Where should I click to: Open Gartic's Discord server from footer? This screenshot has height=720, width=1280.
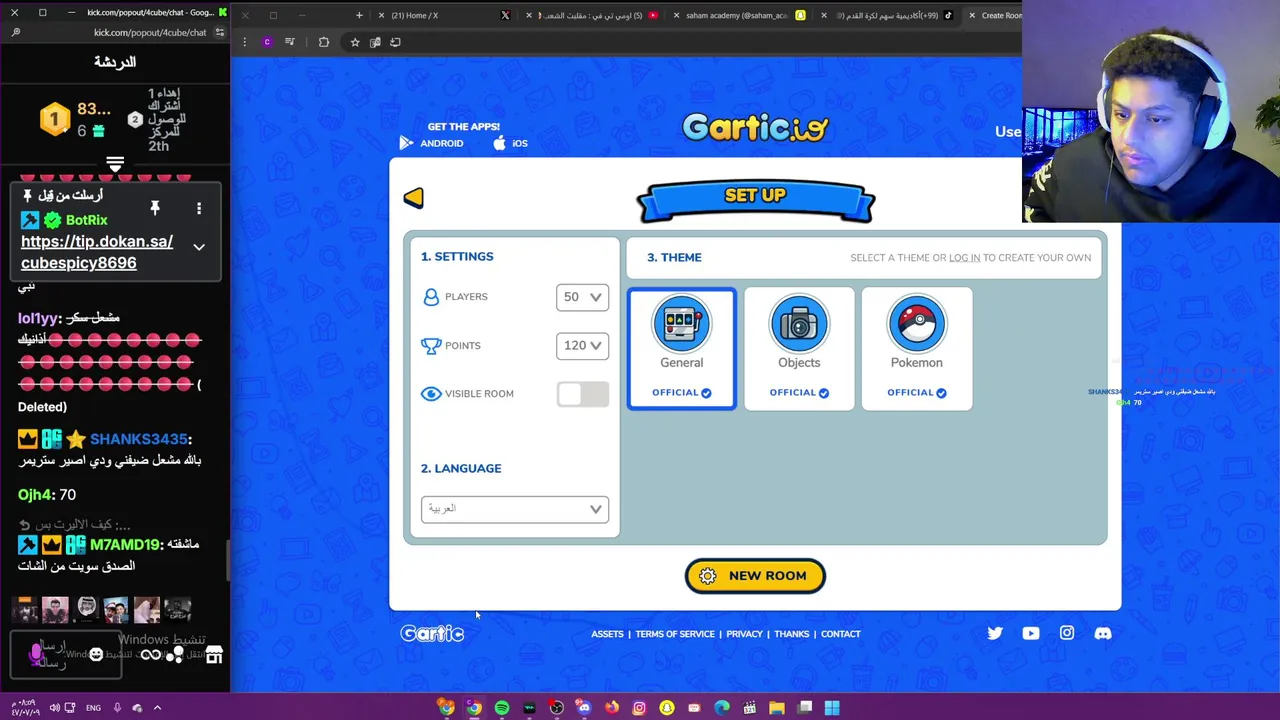pyautogui.click(x=1103, y=633)
